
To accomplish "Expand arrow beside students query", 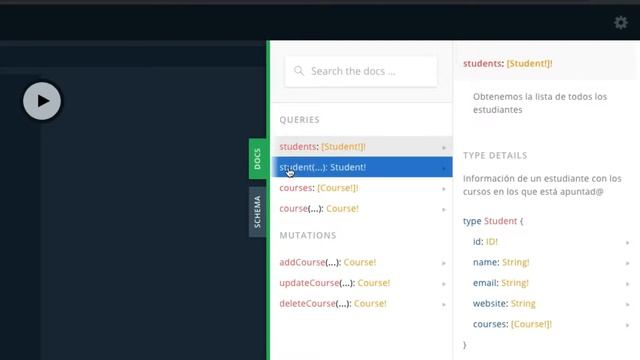I will coord(444,147).
